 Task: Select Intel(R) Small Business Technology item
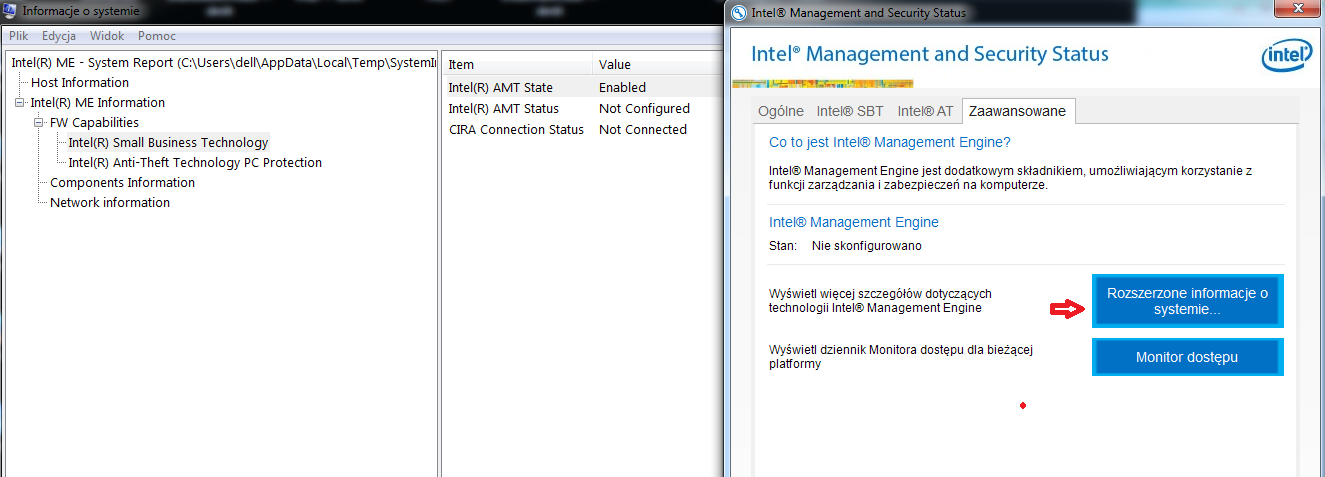coord(168,143)
